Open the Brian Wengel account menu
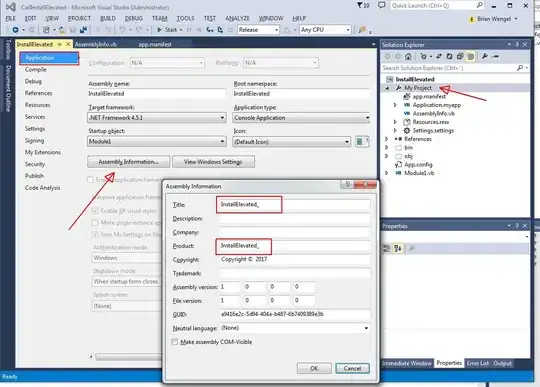This screenshot has width=540, height=387. (x=494, y=19)
